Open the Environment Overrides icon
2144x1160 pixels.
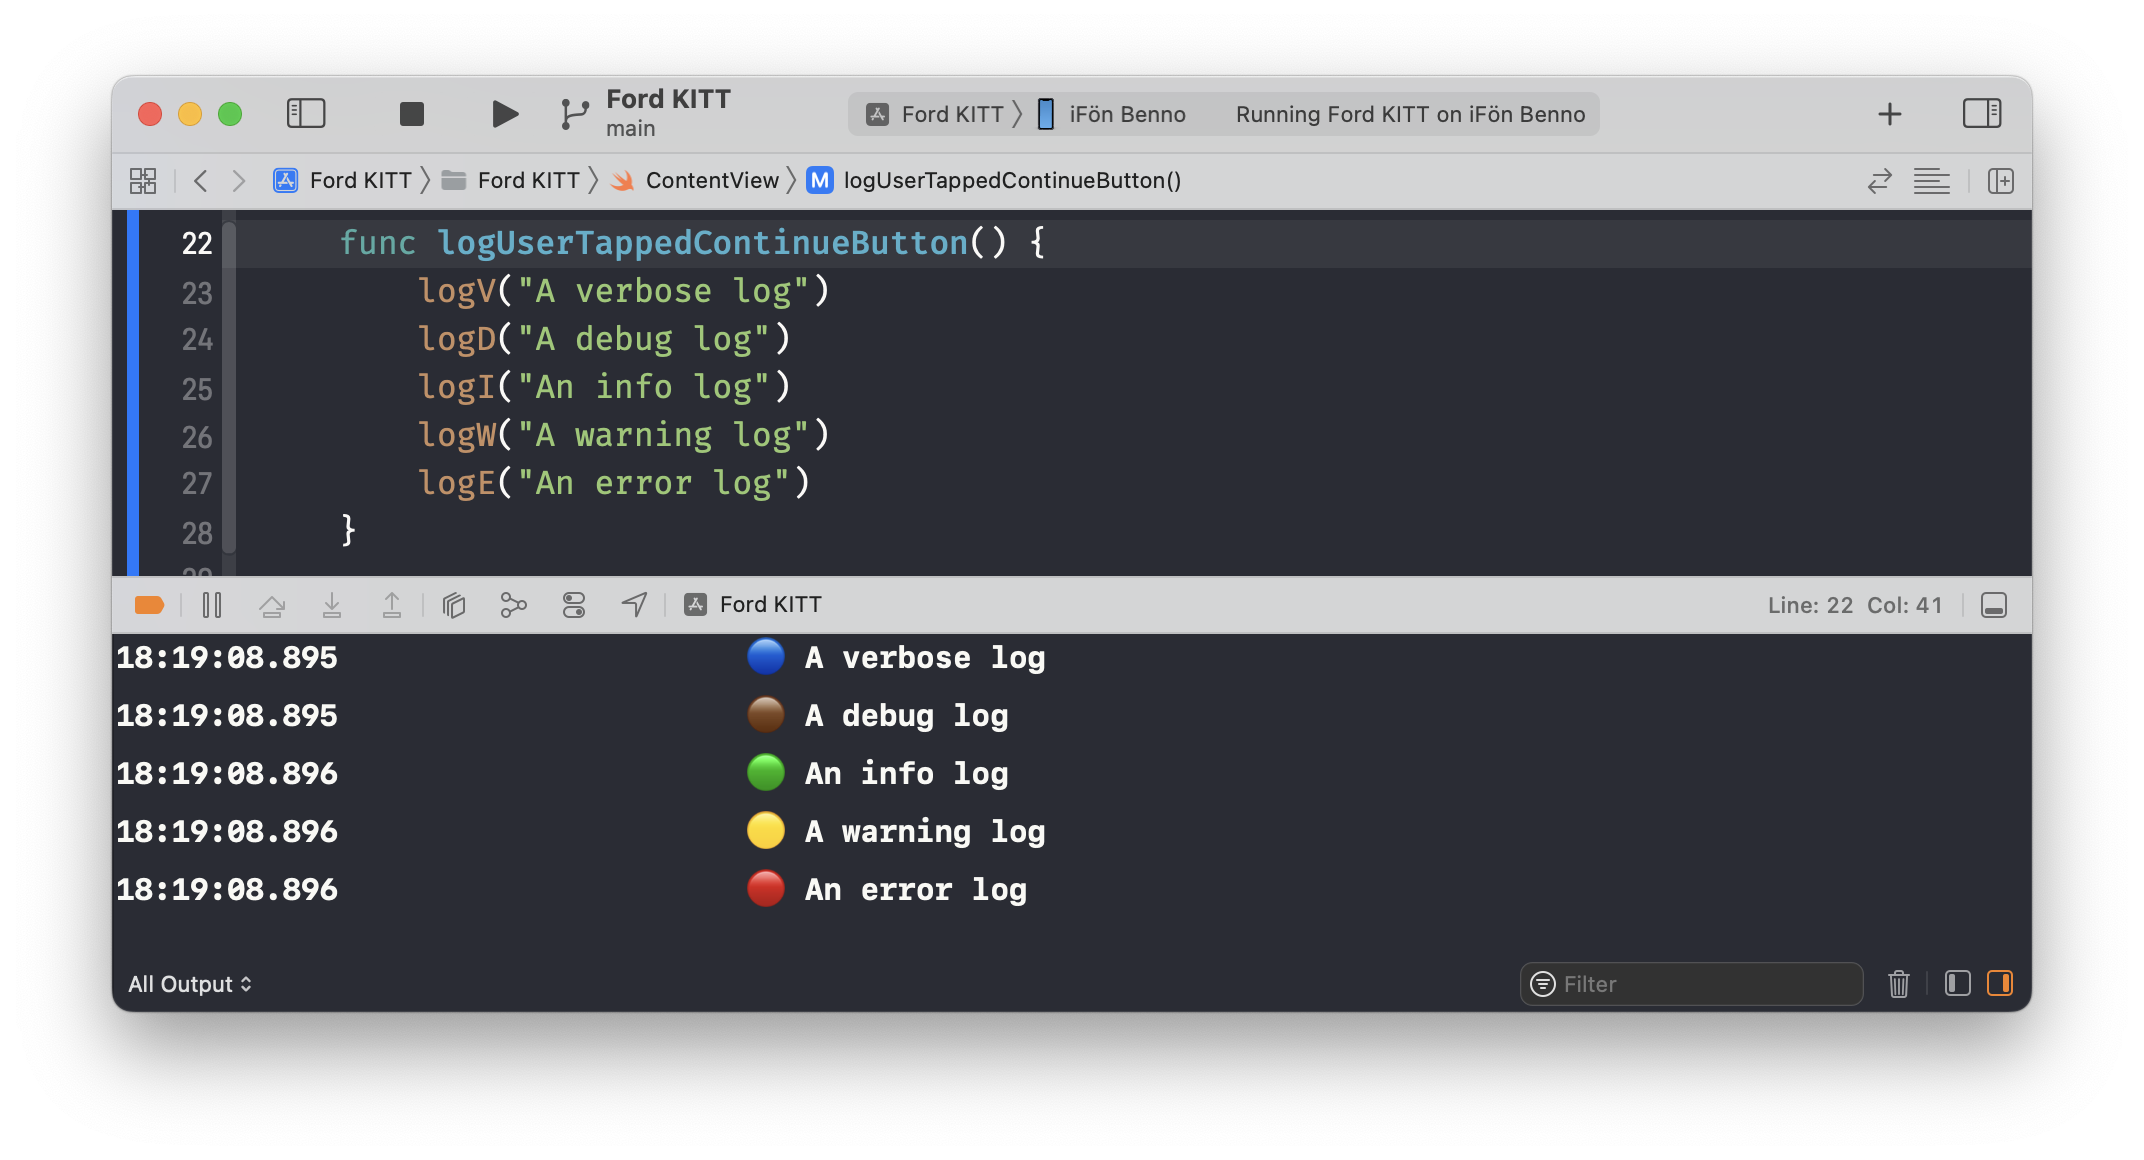coord(574,605)
